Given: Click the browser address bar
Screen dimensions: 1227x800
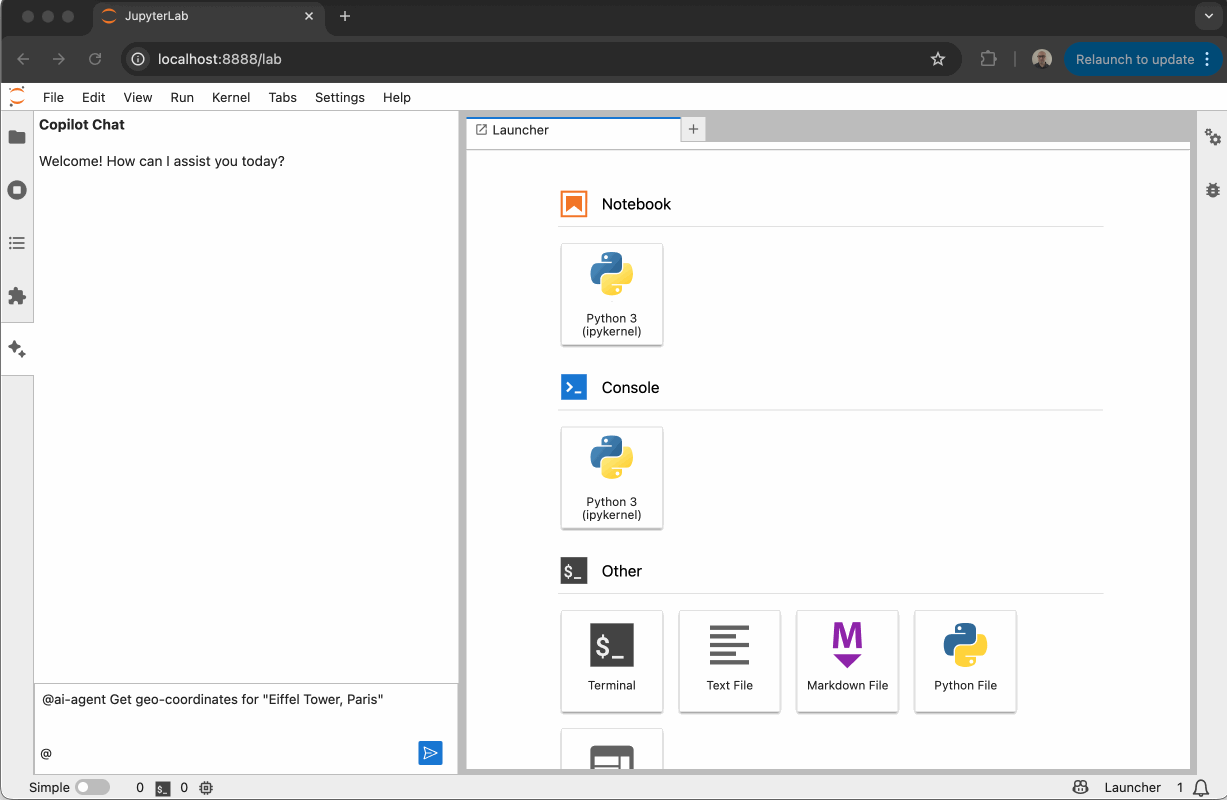Looking at the screenshot, I should click(x=540, y=59).
